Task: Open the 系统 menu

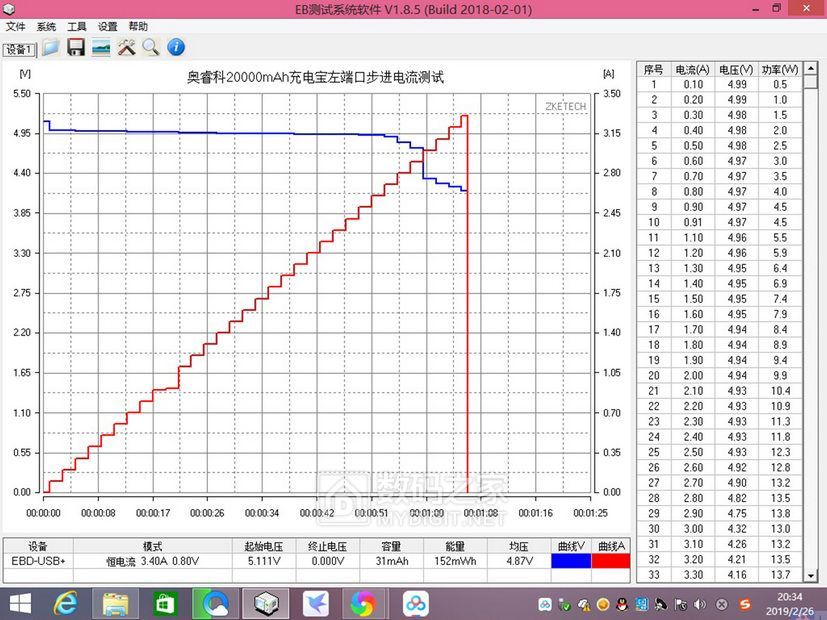Action: [x=47, y=27]
